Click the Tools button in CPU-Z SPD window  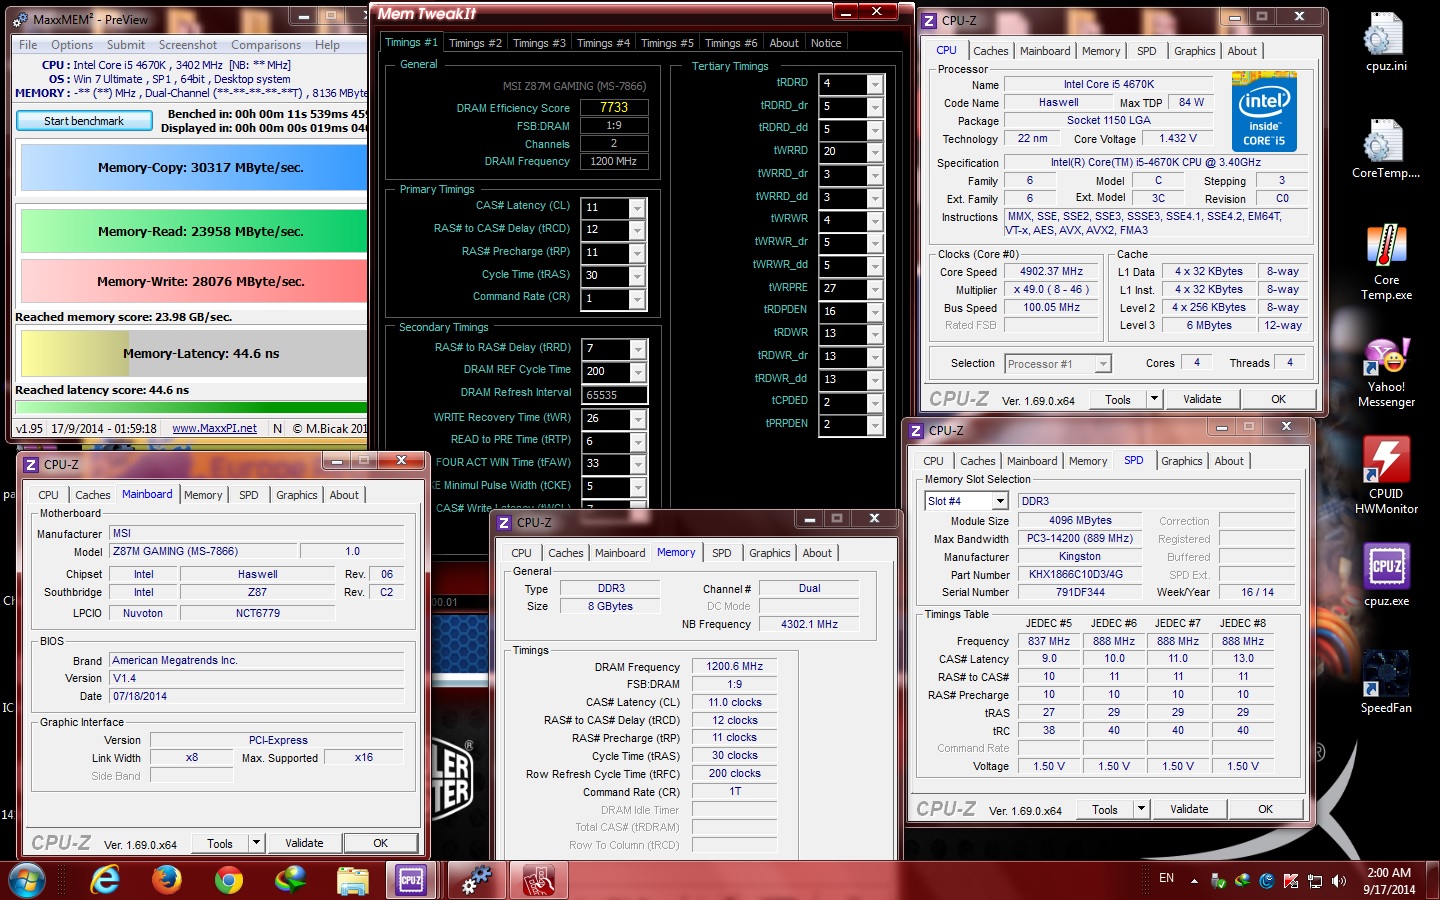(1105, 809)
